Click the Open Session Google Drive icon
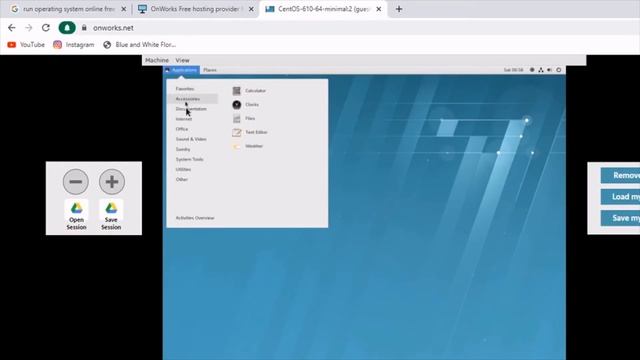Screen dimensions: 640x360 (x=76, y=208)
